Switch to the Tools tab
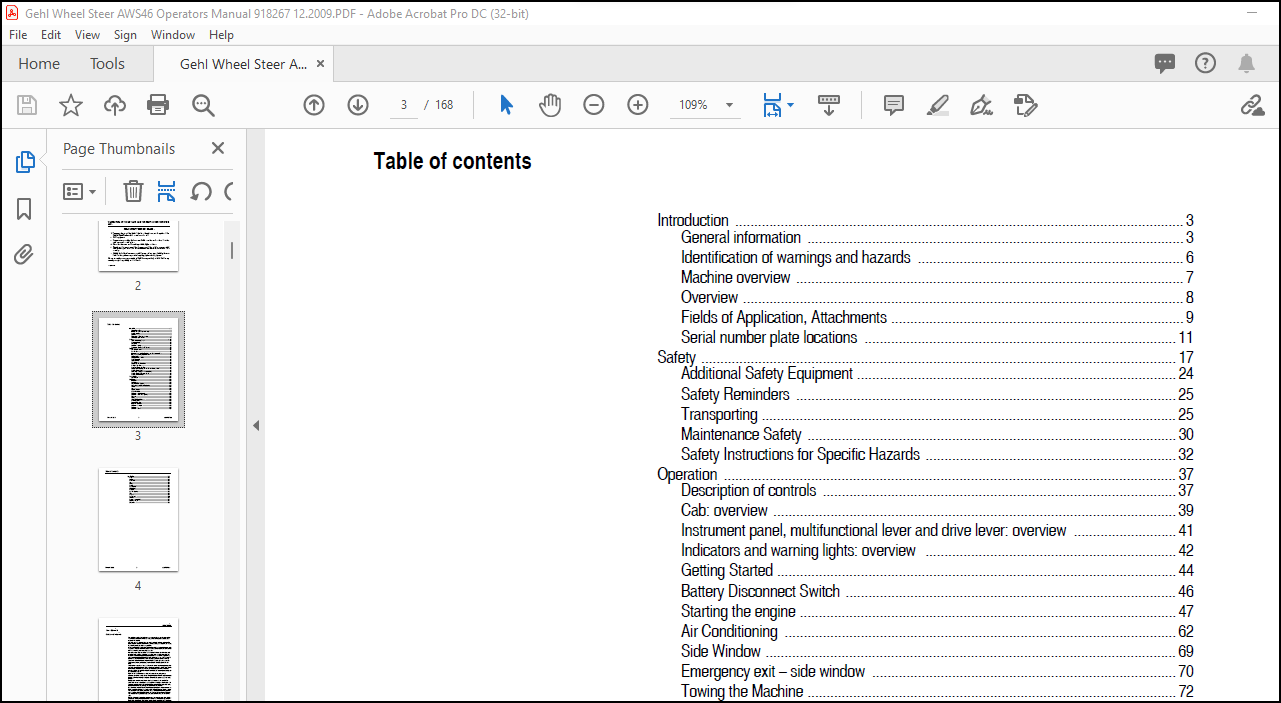 (x=107, y=63)
